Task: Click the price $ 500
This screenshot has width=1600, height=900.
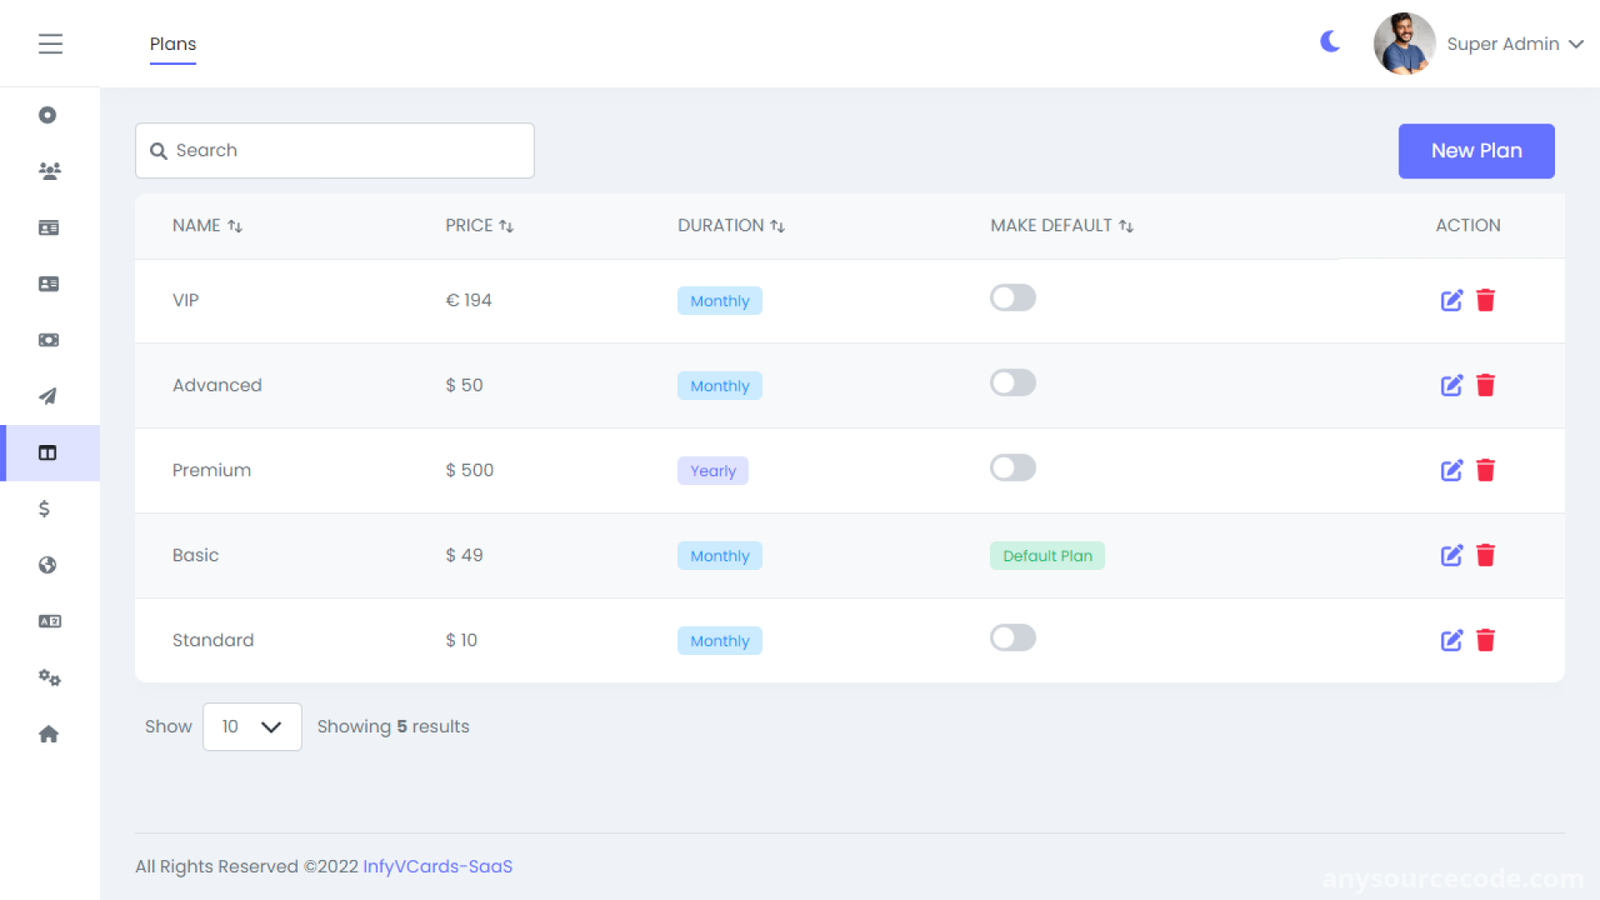Action: [470, 470]
